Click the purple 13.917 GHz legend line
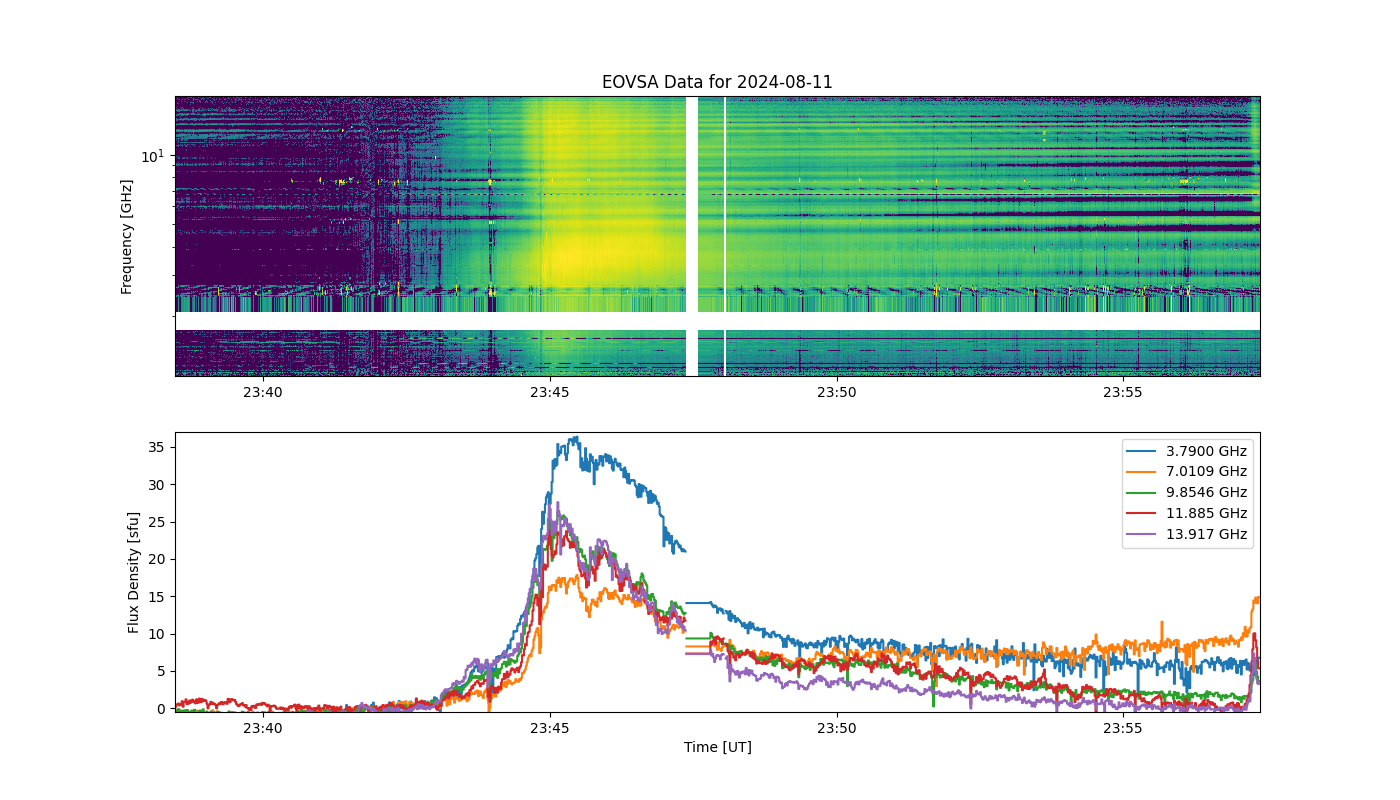This screenshot has width=1400, height=800. click(1144, 535)
